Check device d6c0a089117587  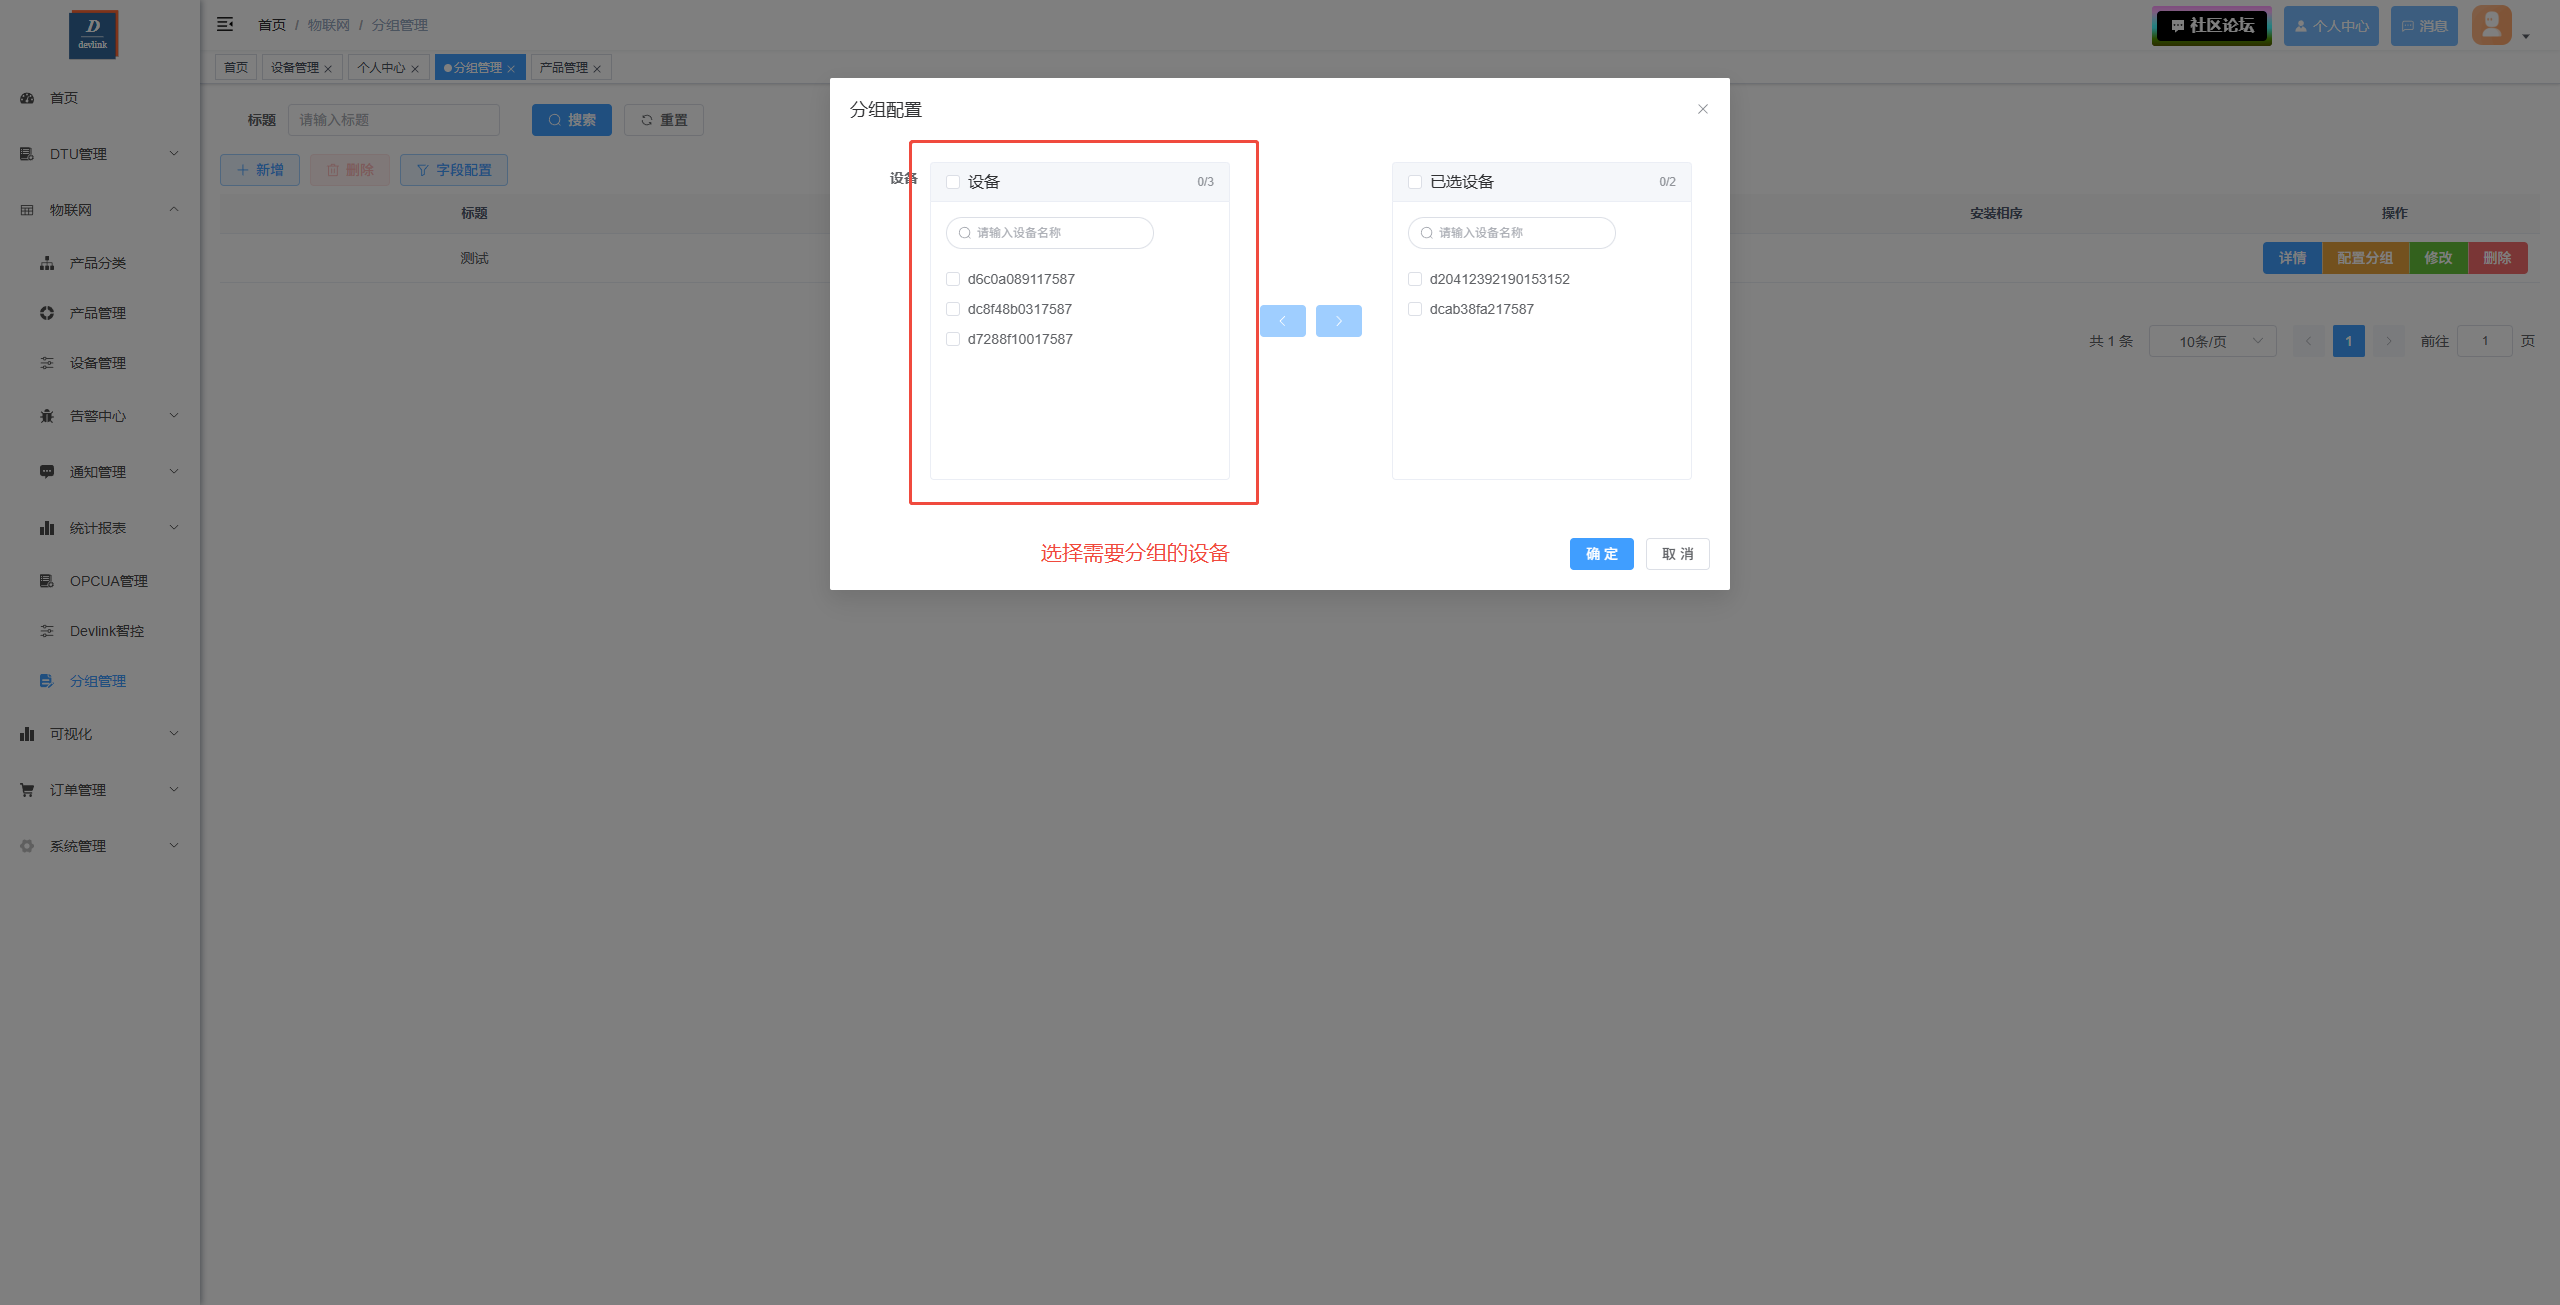[x=953, y=279]
